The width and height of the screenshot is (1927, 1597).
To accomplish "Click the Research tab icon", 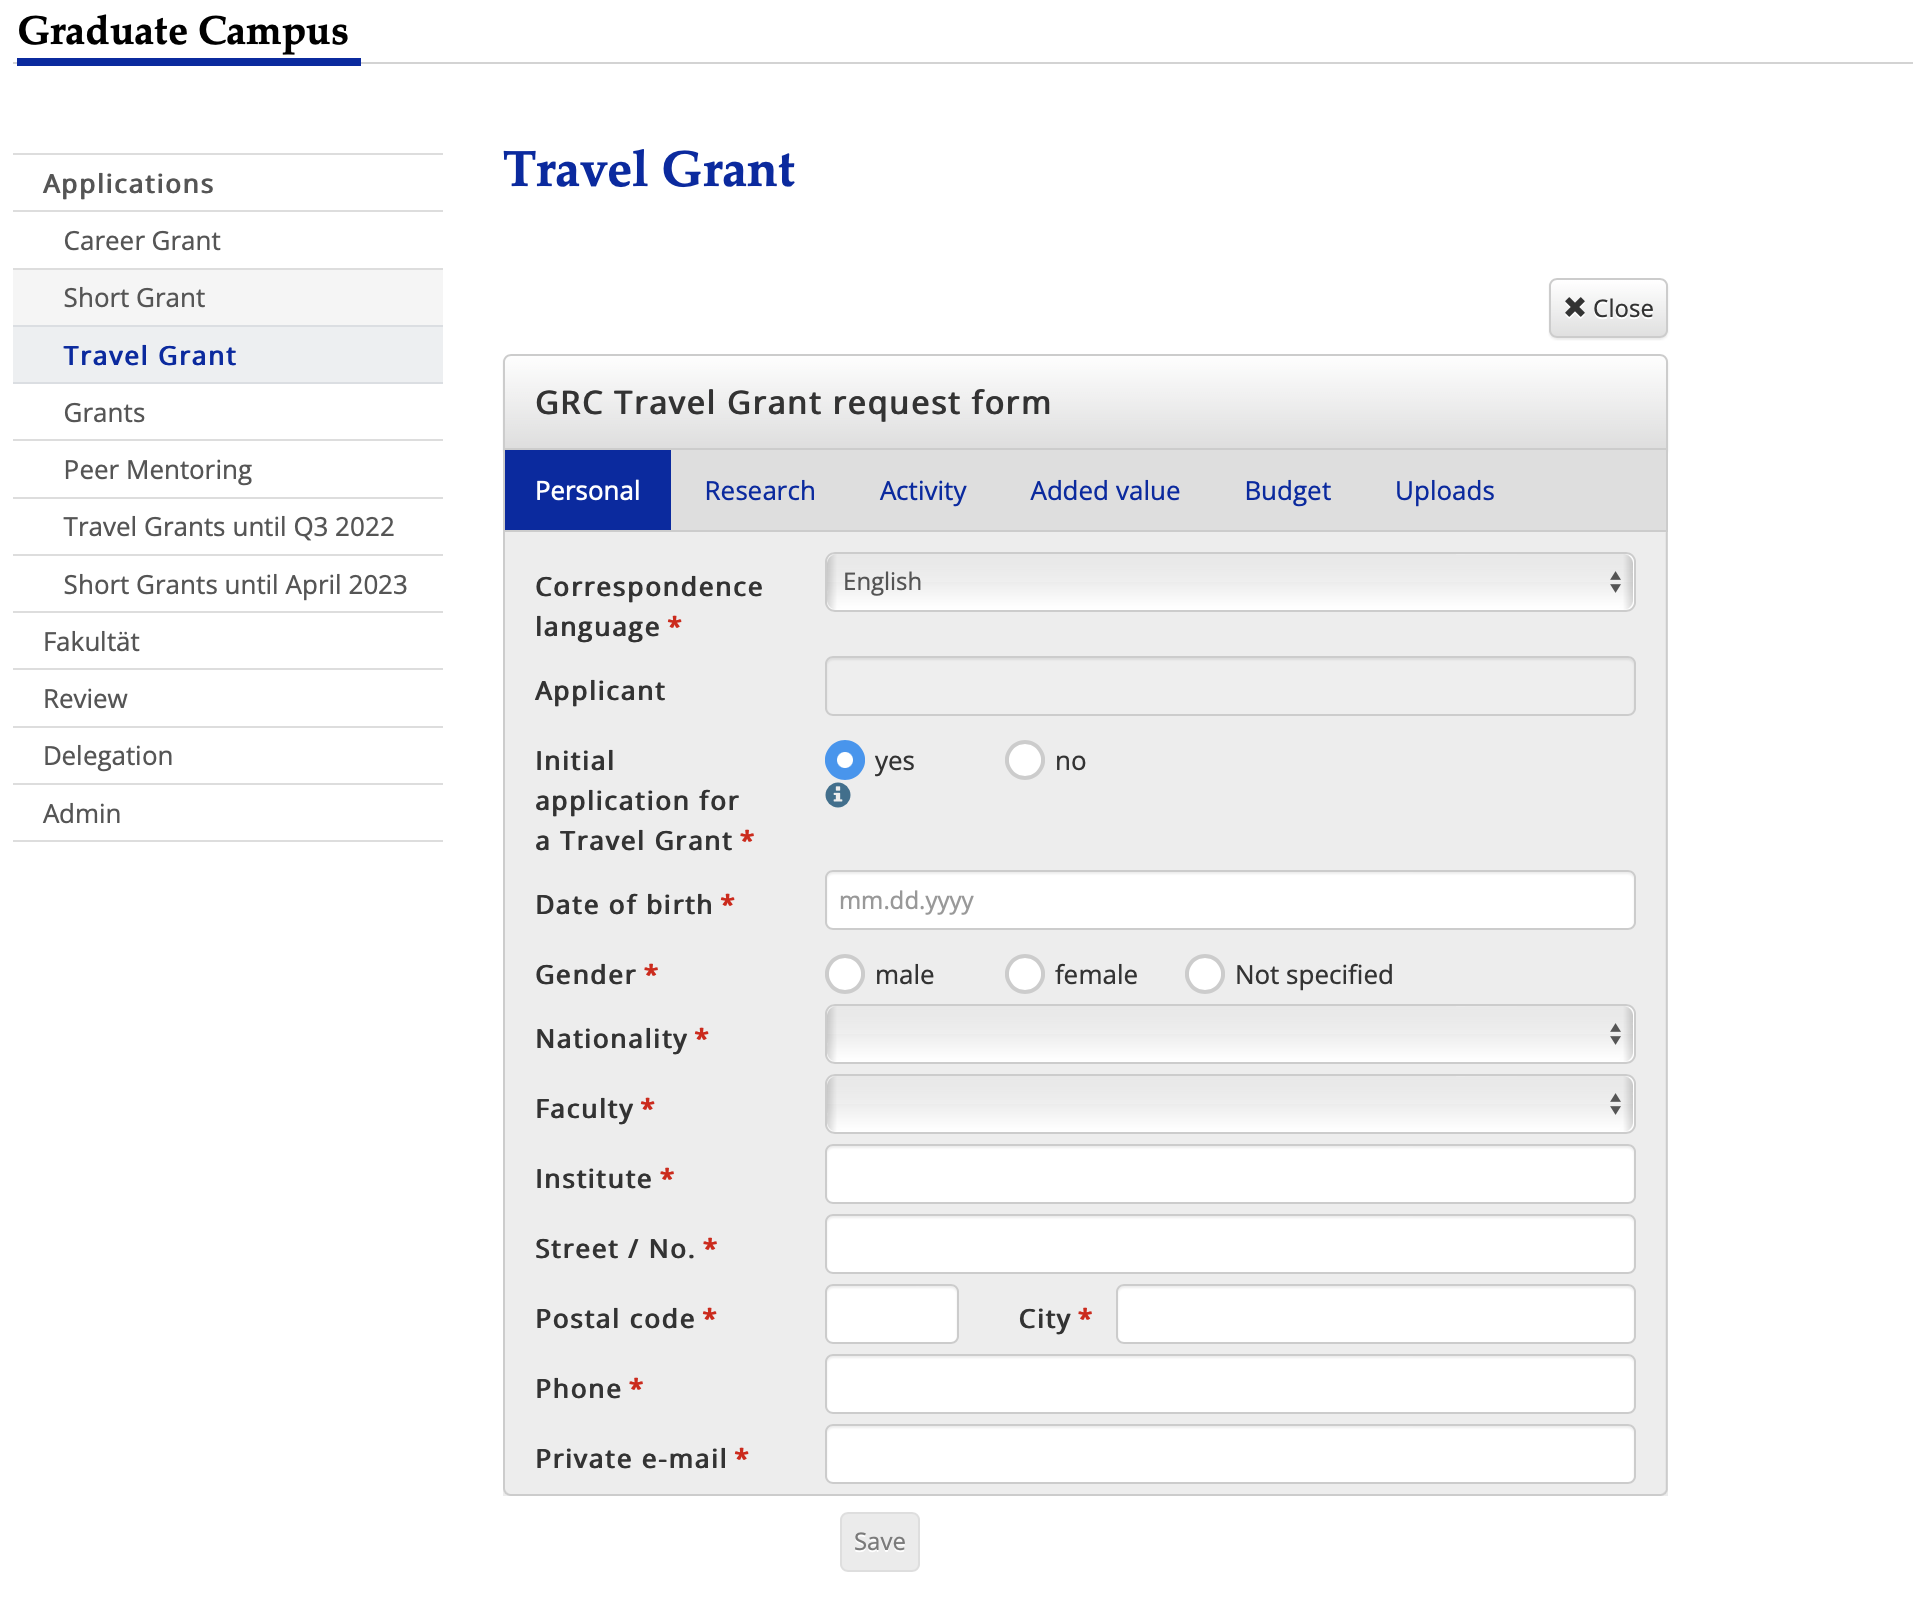I will click(759, 490).
